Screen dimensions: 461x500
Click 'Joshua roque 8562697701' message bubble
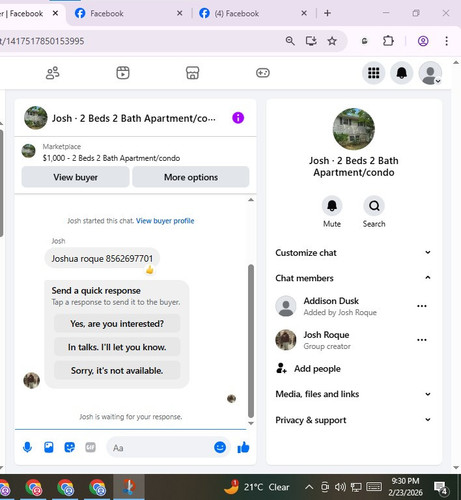(x=102, y=258)
